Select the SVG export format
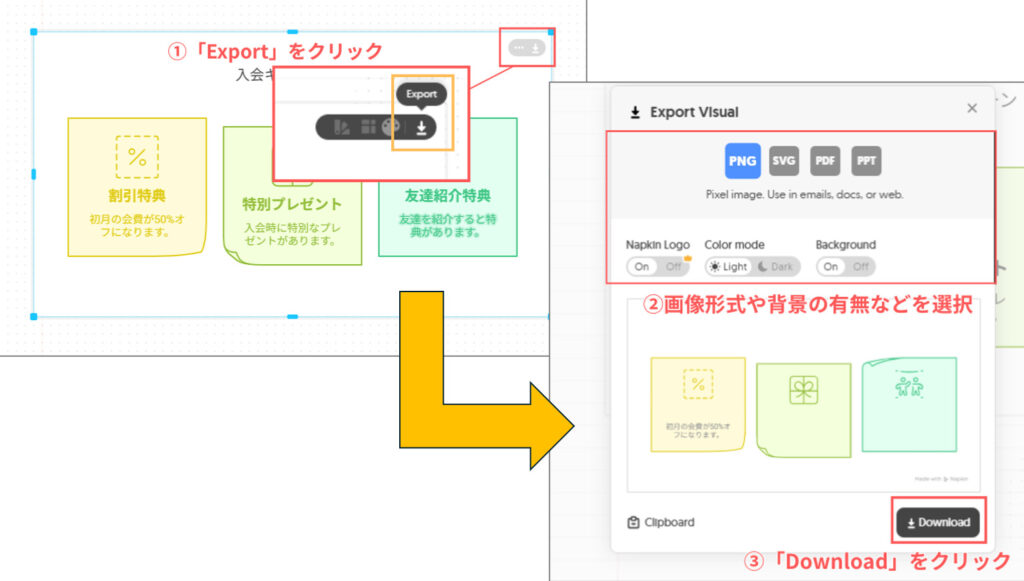This screenshot has height=581, width=1024. [784, 161]
